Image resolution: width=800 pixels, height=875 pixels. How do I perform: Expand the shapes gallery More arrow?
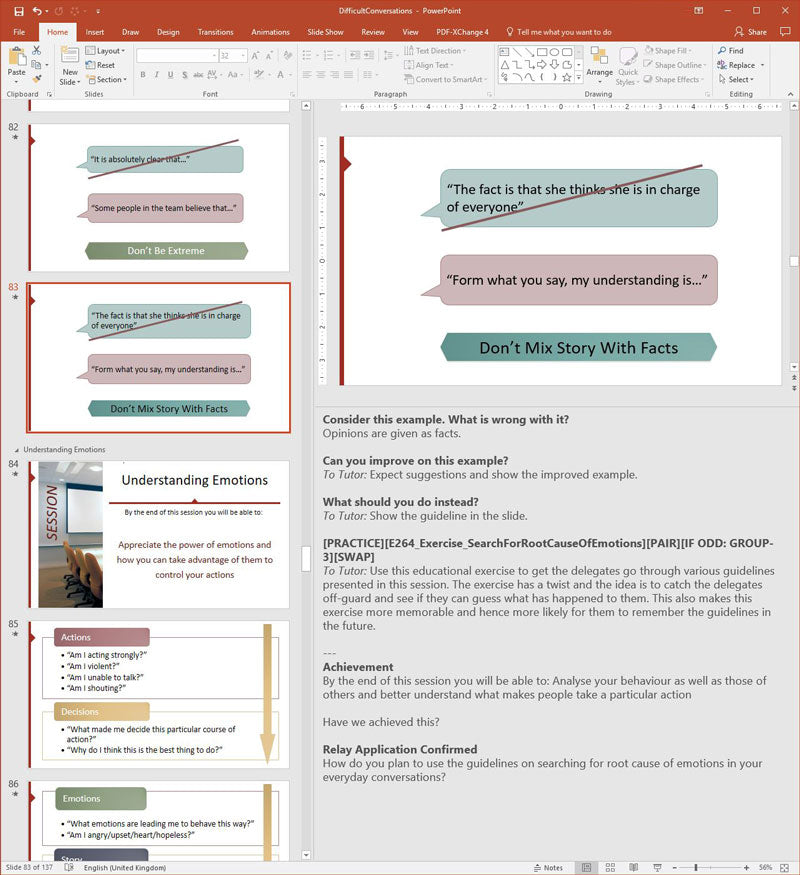click(579, 78)
